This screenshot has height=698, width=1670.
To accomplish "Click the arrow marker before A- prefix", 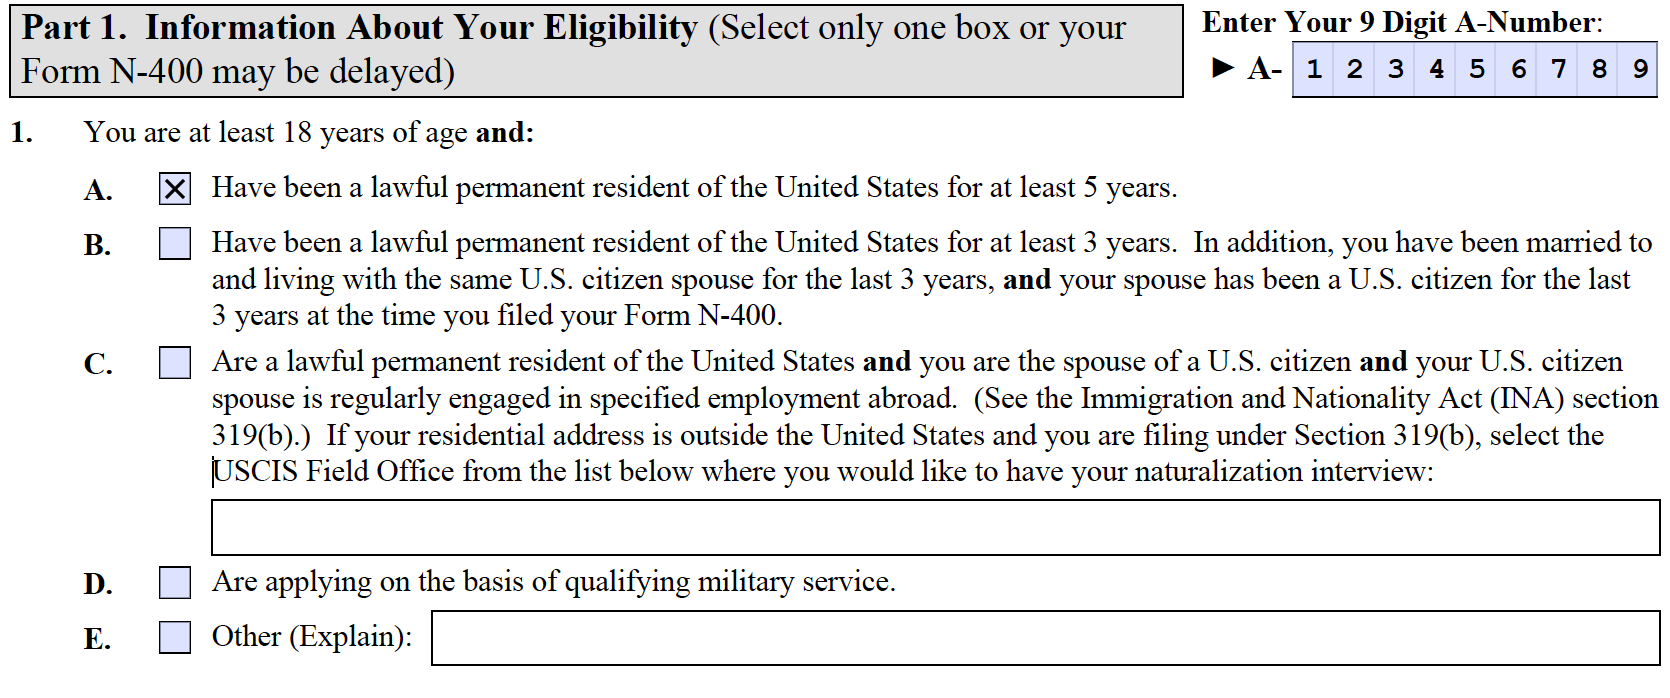I will [x=1222, y=68].
